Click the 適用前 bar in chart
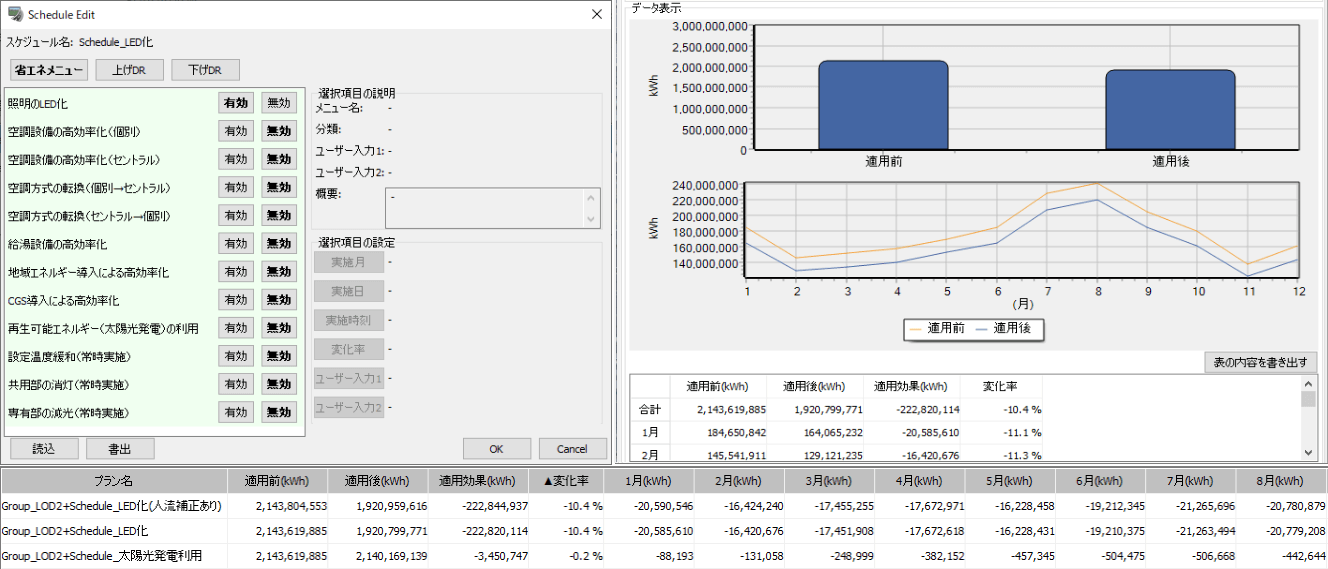Image resolution: width=1328 pixels, height=569 pixels. [x=883, y=105]
